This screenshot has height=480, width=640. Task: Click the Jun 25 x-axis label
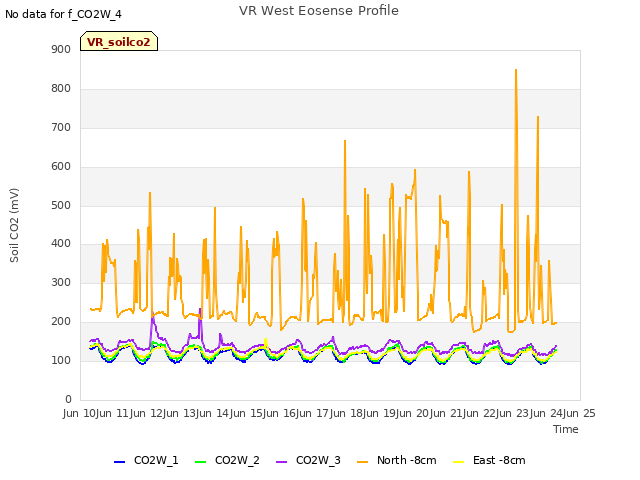pos(580,413)
